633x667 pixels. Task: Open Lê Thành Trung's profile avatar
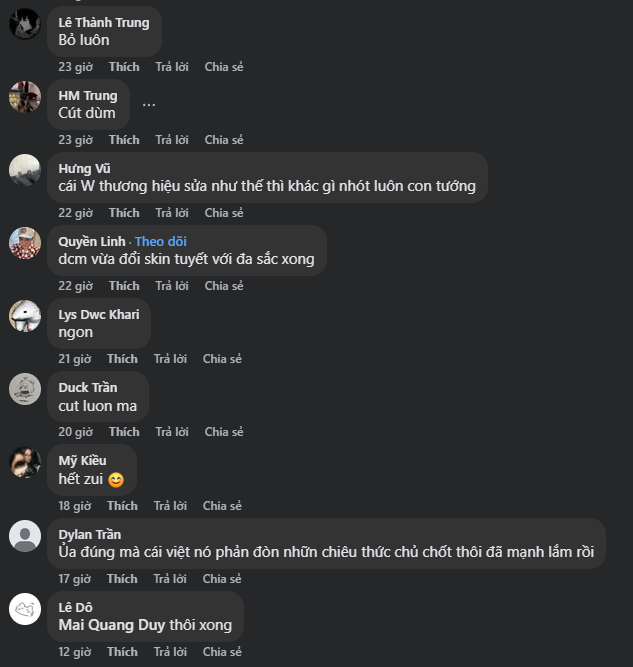coord(25,24)
